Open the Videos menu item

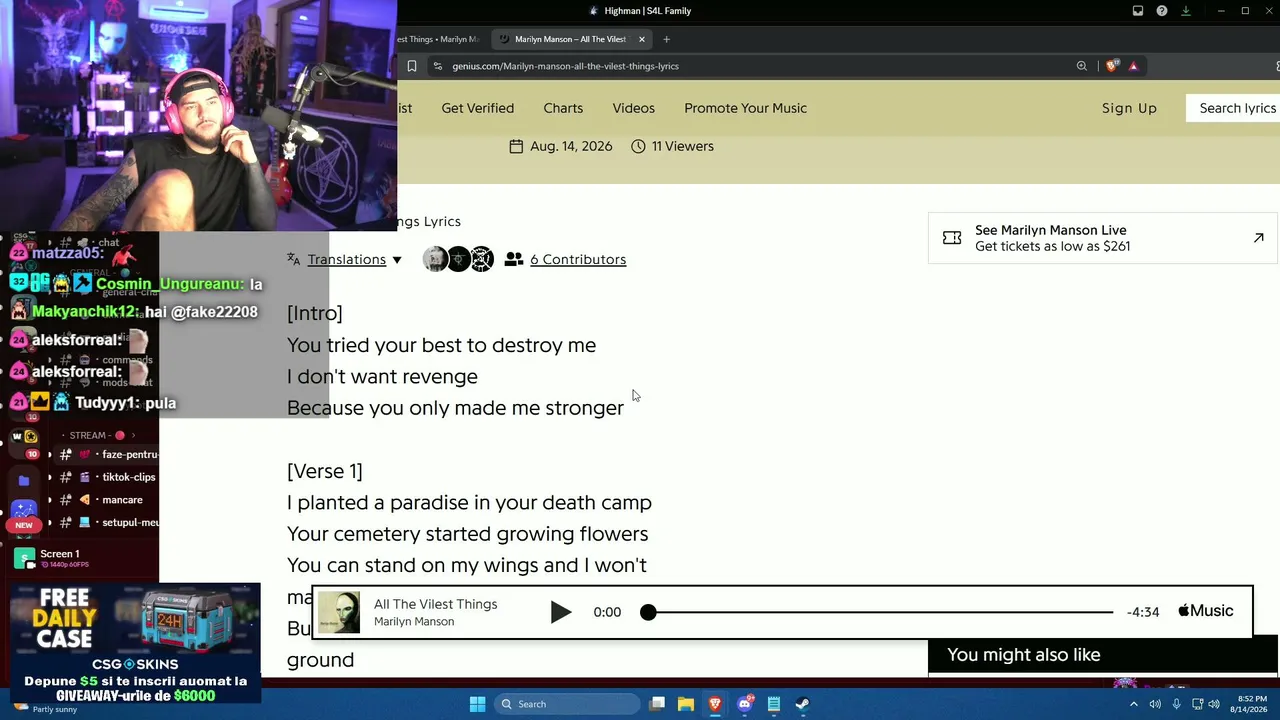pyautogui.click(x=634, y=108)
